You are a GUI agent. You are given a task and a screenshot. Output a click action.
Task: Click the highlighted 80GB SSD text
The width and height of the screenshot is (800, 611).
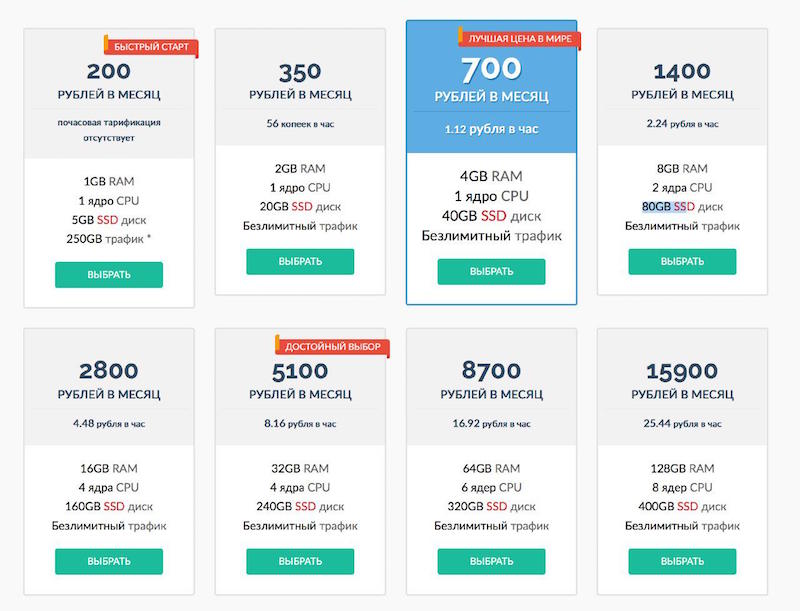pos(668,207)
